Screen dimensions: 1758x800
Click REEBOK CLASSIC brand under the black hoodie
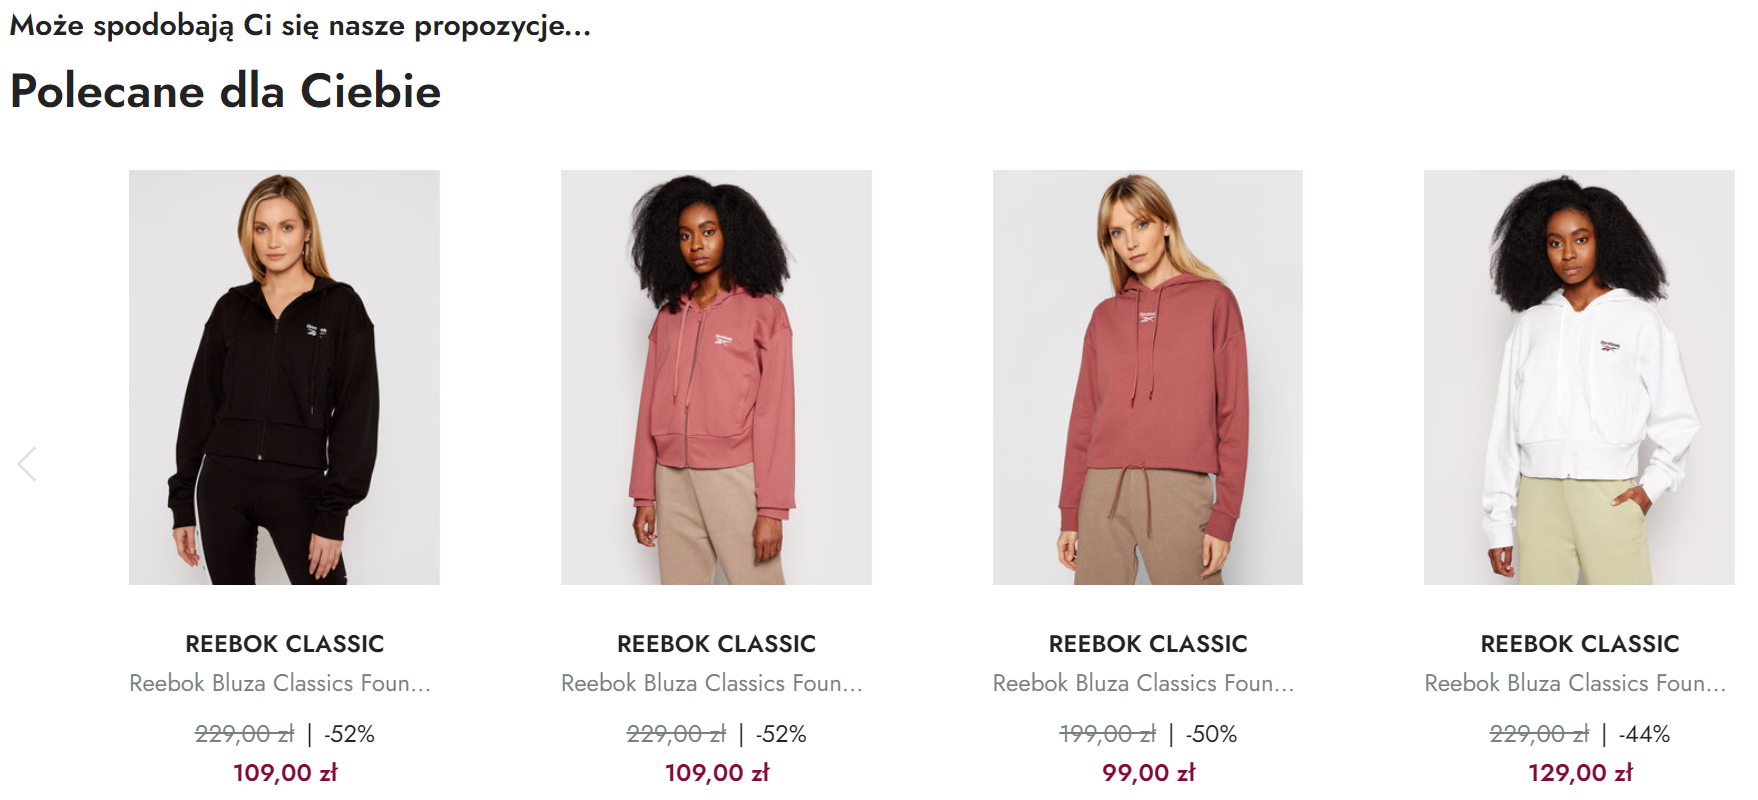pos(285,644)
